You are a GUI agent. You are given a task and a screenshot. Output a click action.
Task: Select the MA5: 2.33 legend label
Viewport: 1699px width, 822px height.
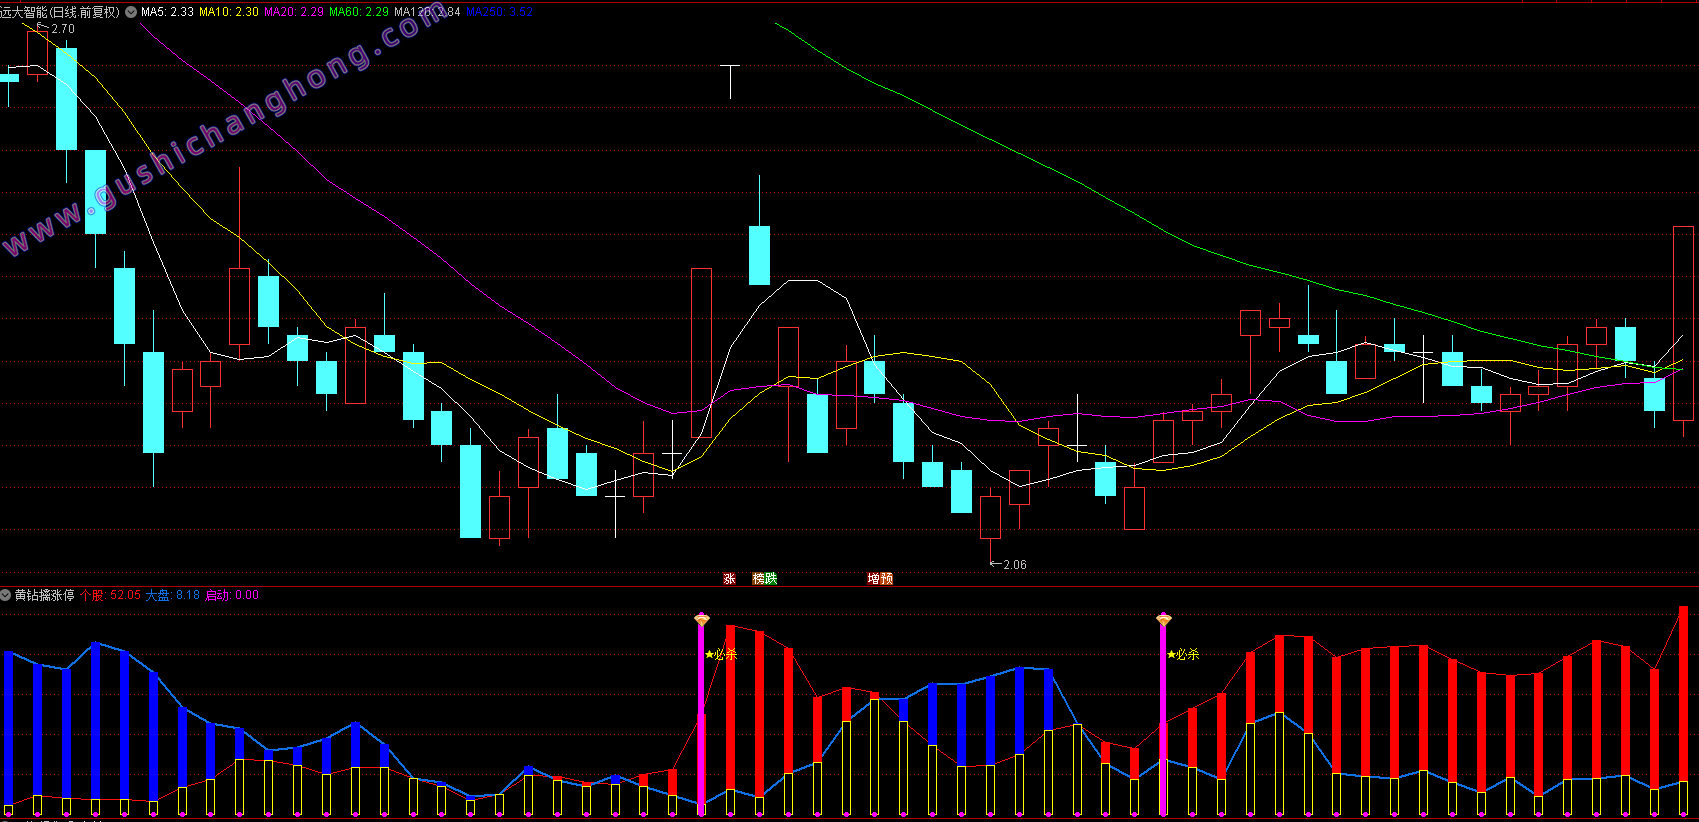click(167, 12)
